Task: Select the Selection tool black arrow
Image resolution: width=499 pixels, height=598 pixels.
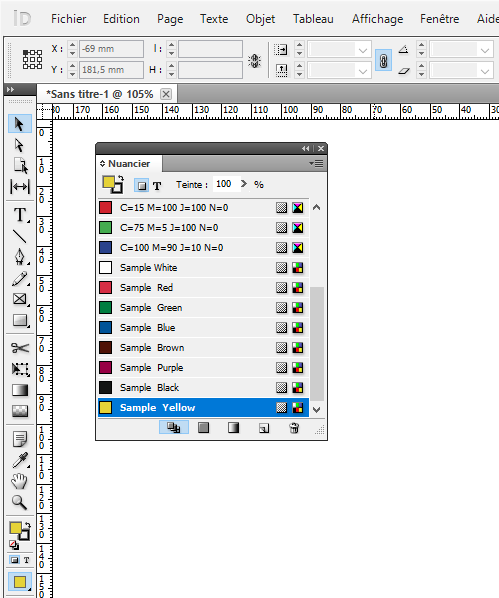Action: click(x=19, y=124)
